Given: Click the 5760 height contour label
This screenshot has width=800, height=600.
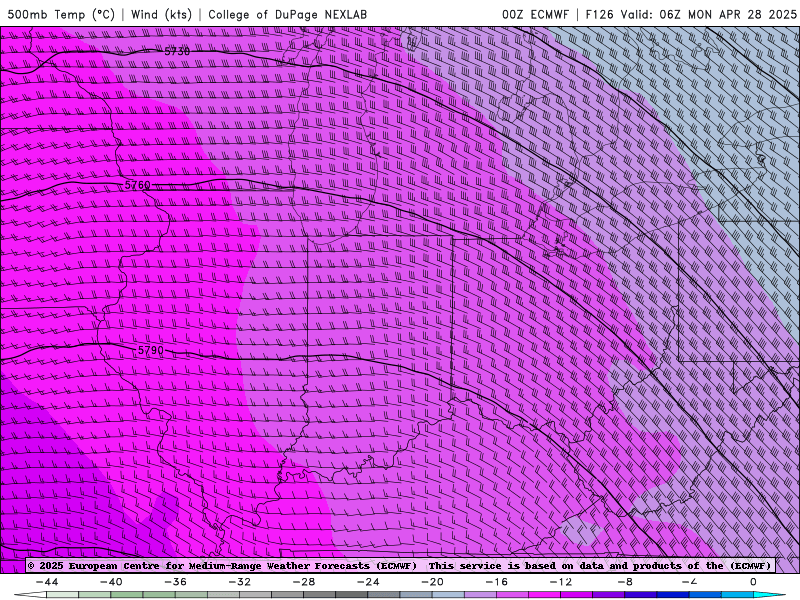Looking at the screenshot, I should pyautogui.click(x=137, y=185).
